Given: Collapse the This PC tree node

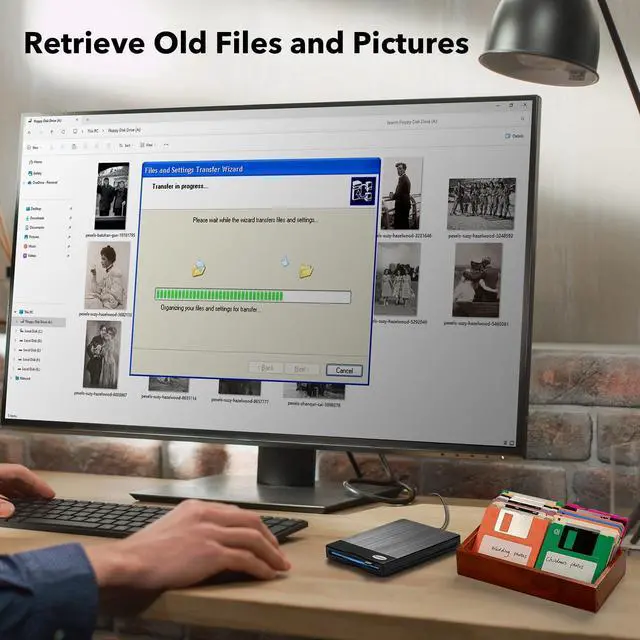Looking at the screenshot, I should pyautogui.click(x=17, y=312).
